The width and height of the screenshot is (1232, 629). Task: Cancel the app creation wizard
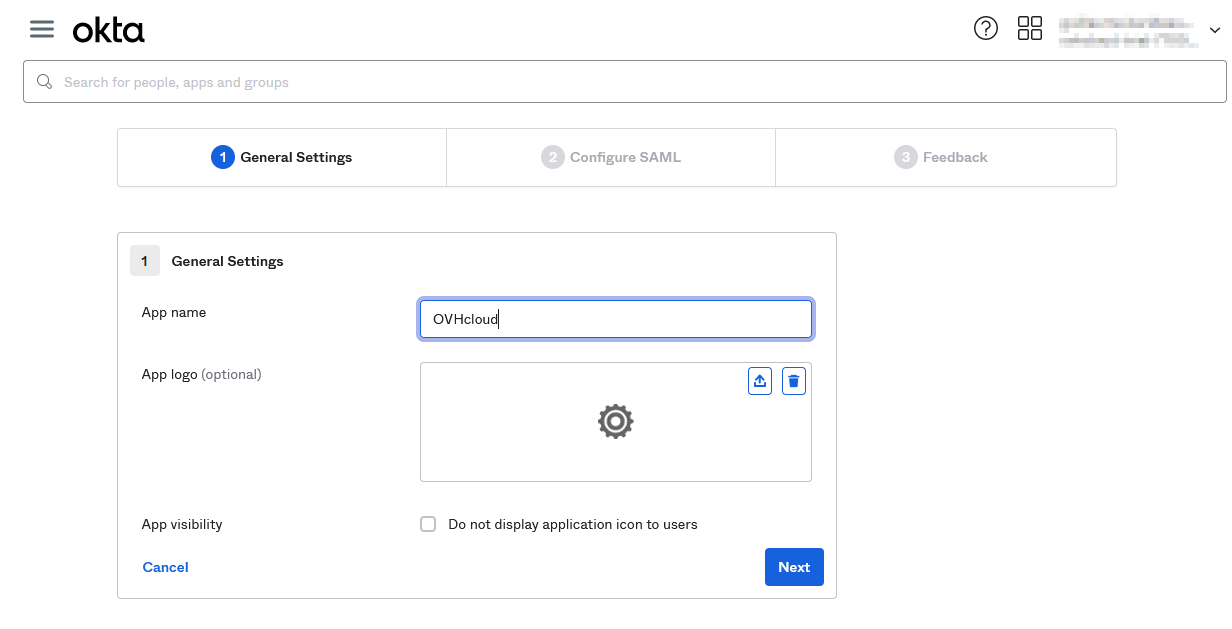[165, 567]
